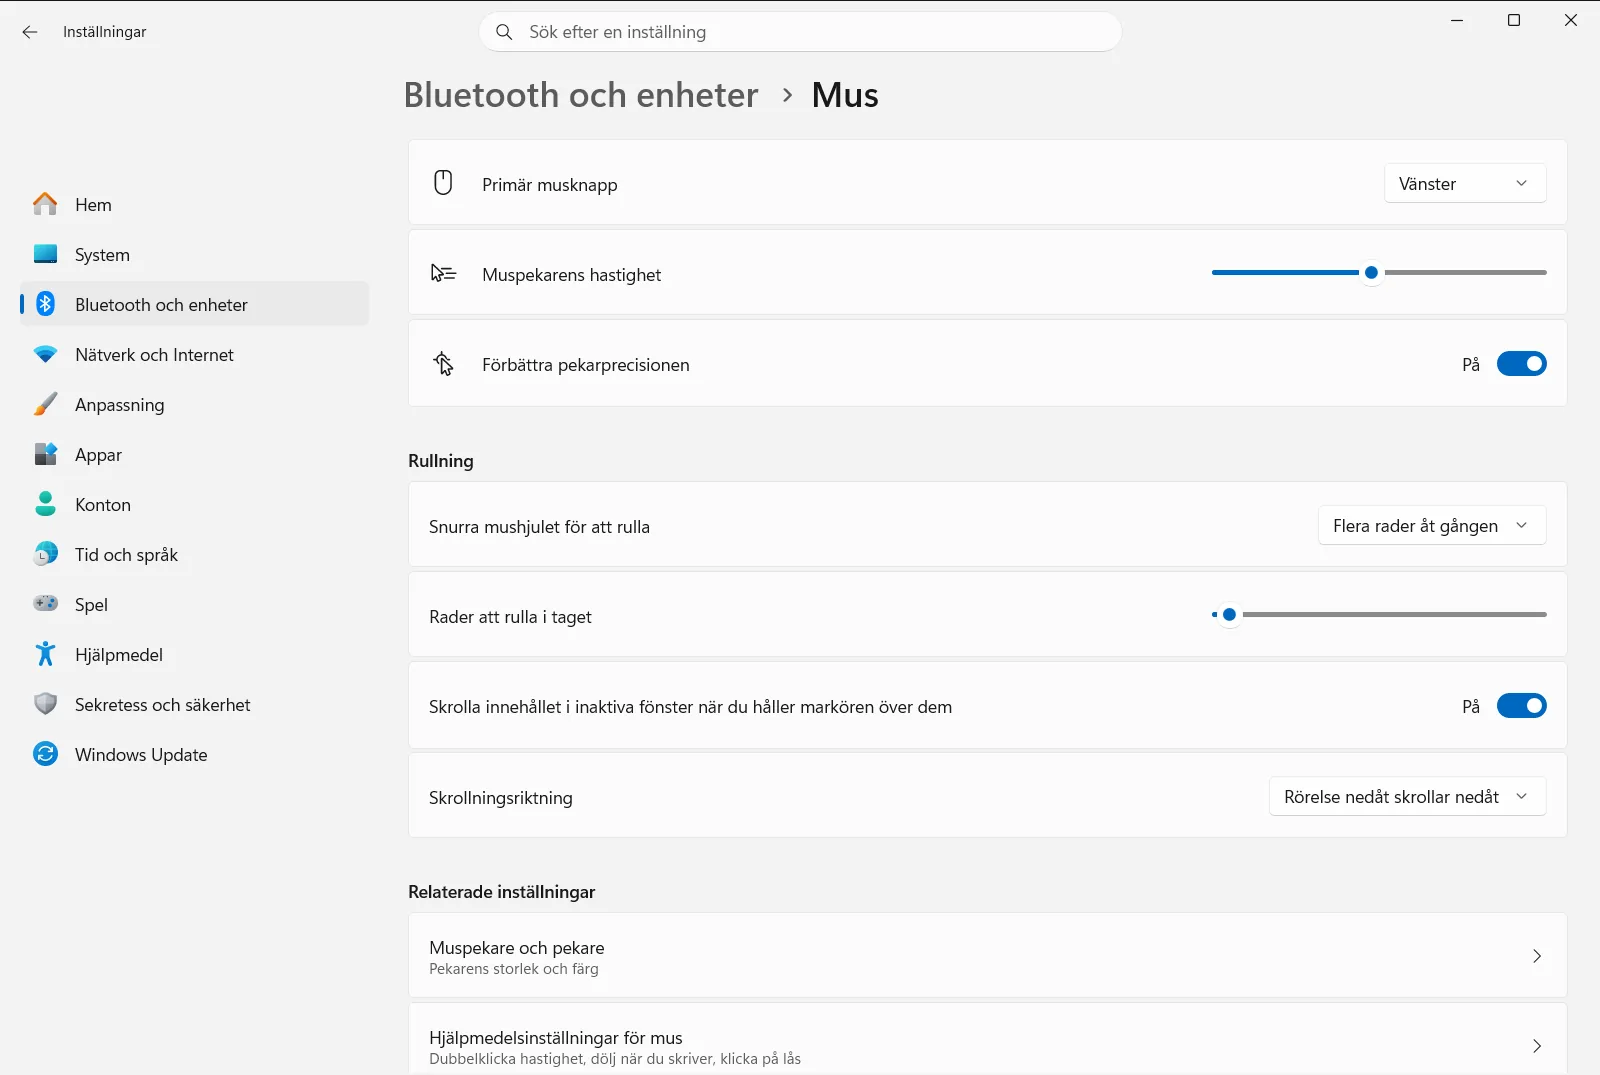Viewport: 1600px width, 1075px height.
Task: Open Hjälpmedelsinställningar för mus
Action: pos(987,1040)
